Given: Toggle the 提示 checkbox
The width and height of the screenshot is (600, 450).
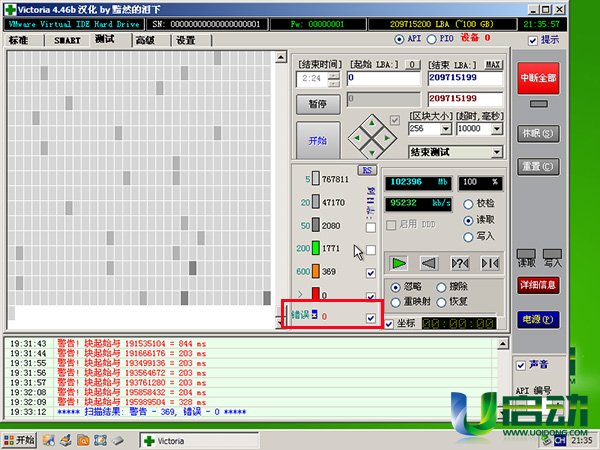Looking at the screenshot, I should (x=533, y=40).
